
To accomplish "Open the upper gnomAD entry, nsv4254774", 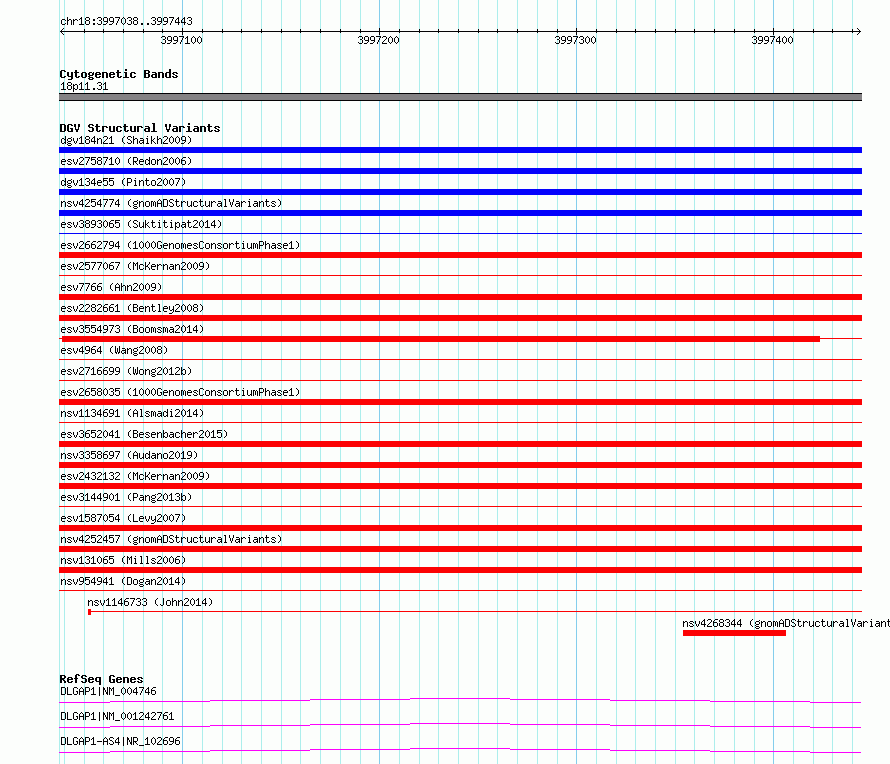I will 171,203.
